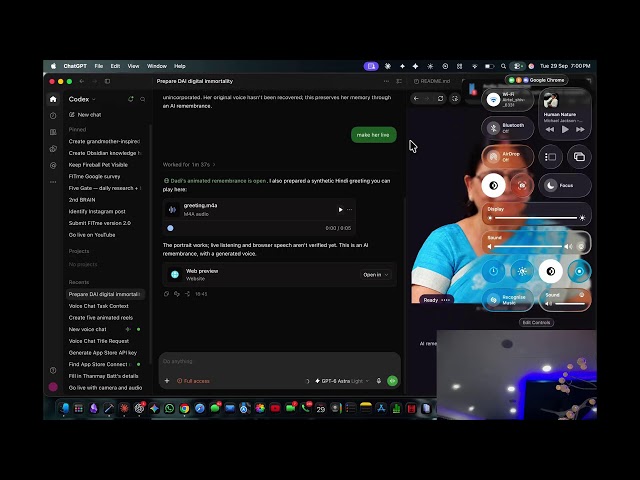Click the WhatsApp icon in the Dock
This screenshot has width=640, height=480.
tap(169, 408)
